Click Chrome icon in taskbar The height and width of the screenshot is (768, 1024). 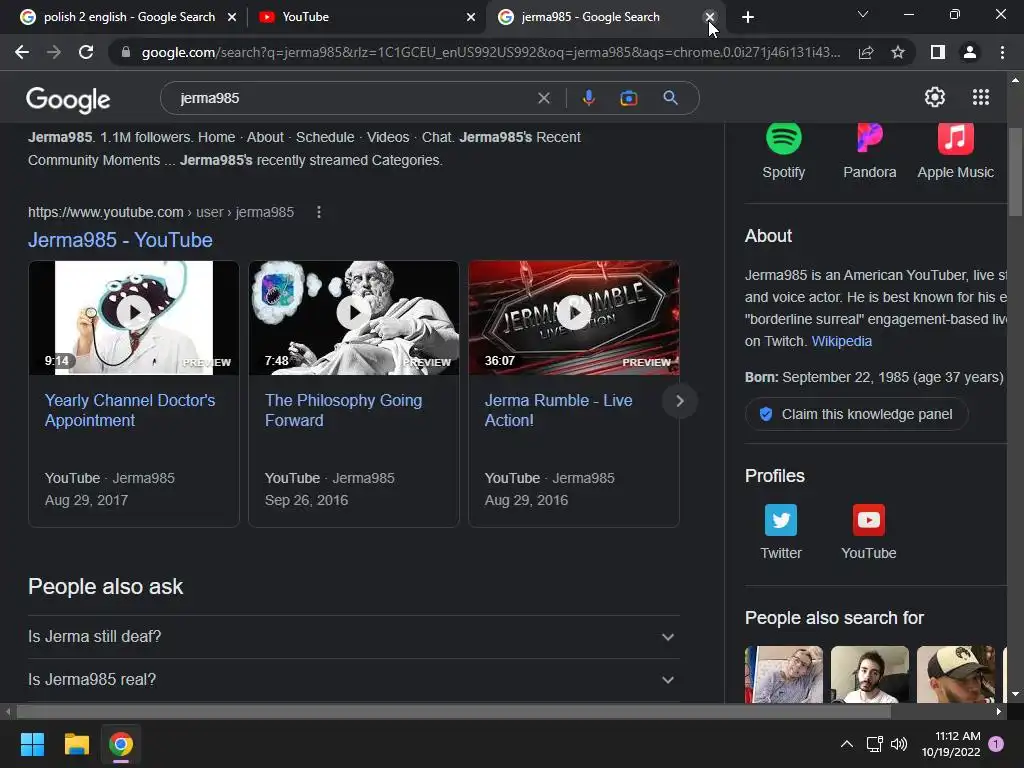pyautogui.click(x=121, y=744)
